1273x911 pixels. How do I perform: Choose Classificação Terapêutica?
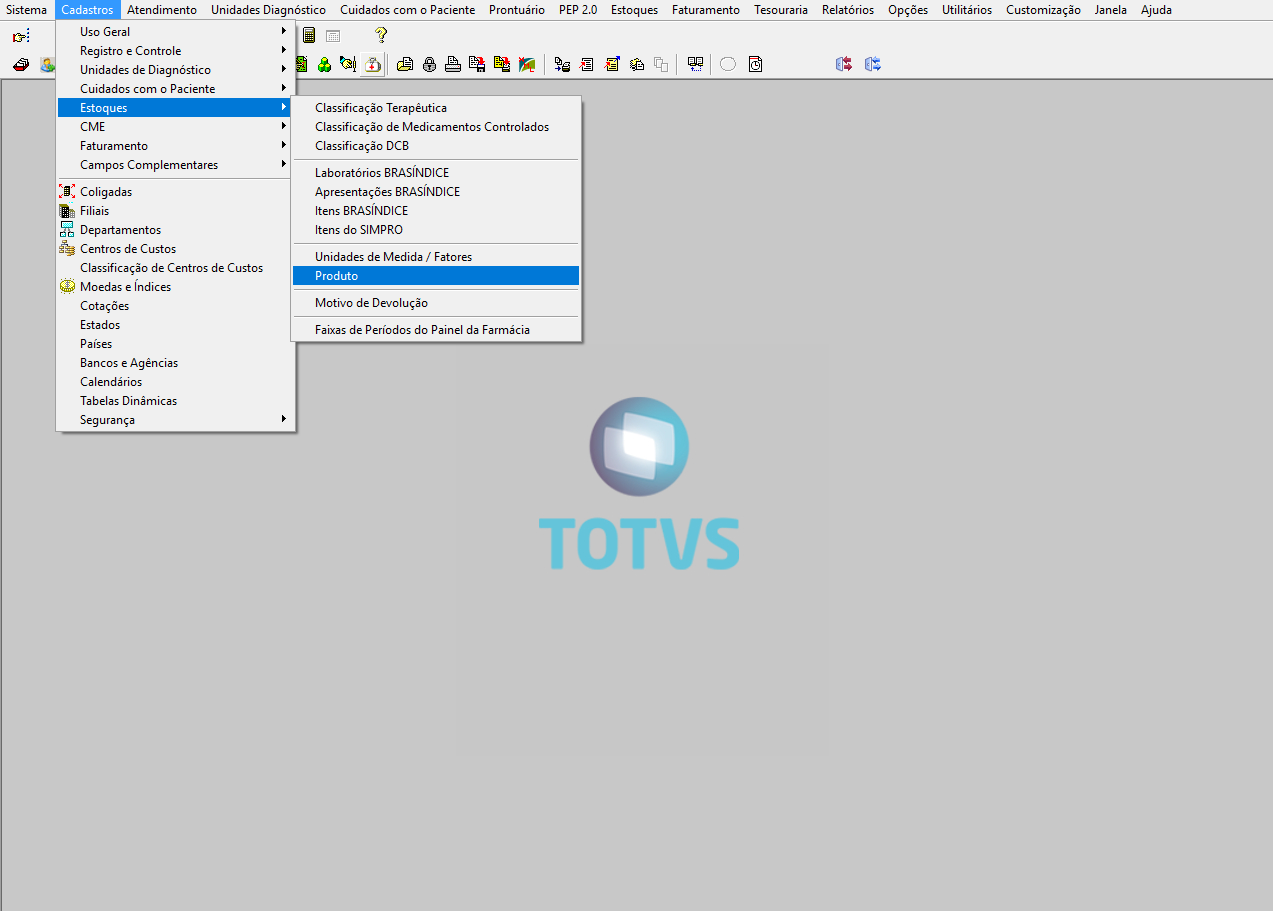(x=436, y=108)
